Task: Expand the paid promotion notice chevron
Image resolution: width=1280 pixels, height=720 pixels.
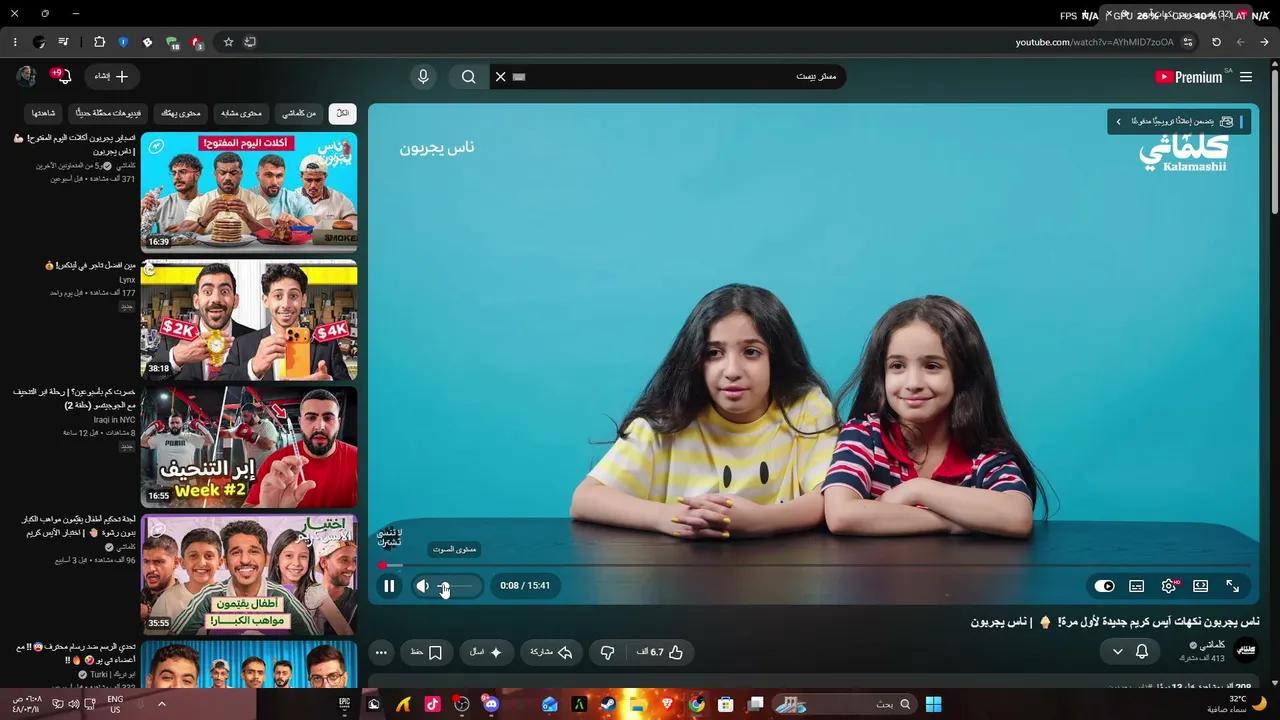Action: pos(1118,121)
